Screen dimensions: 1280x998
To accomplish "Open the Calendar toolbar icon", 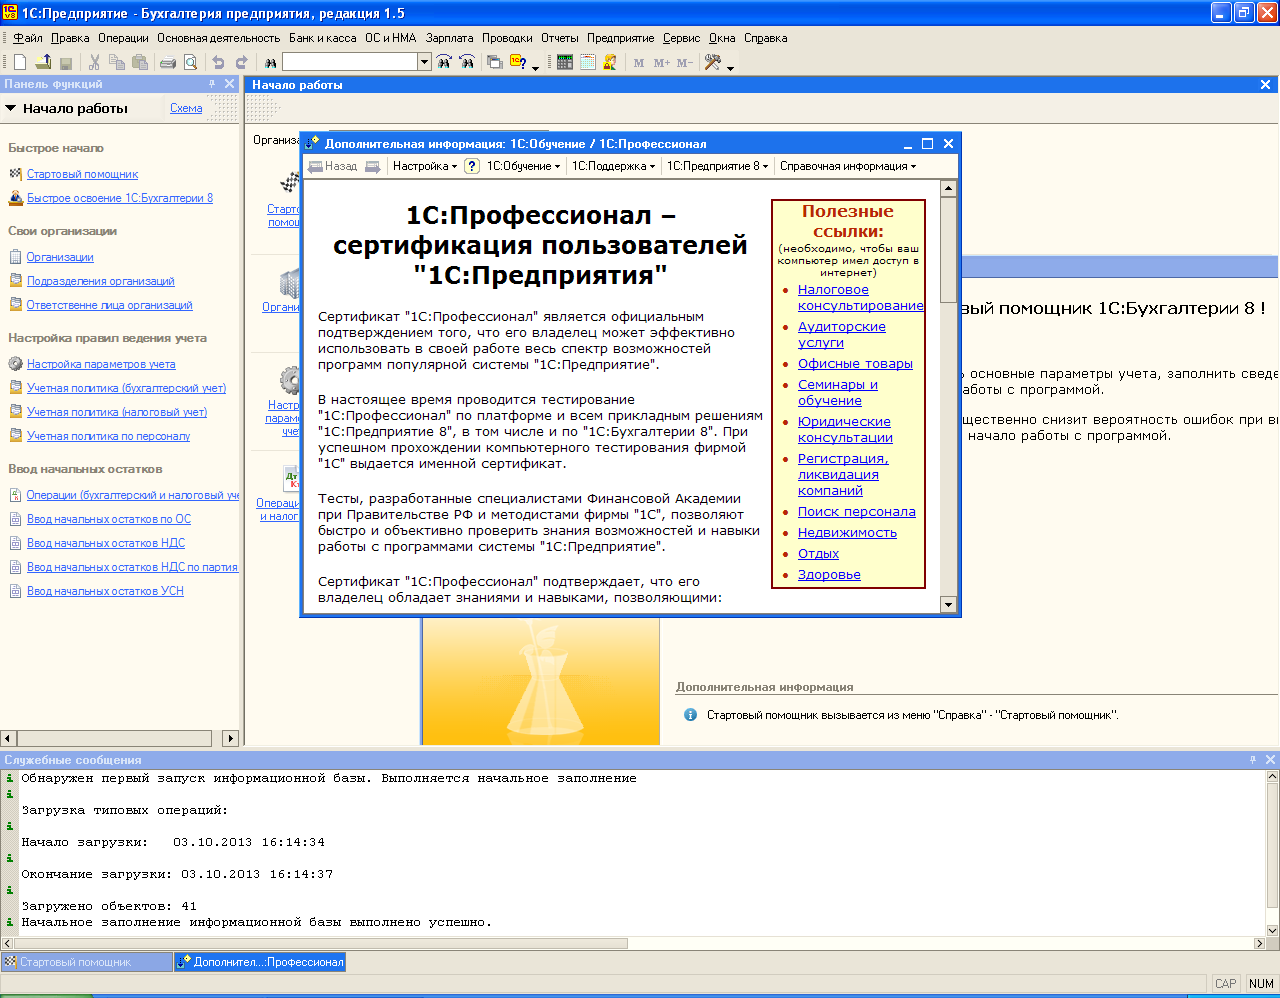I will (588, 62).
